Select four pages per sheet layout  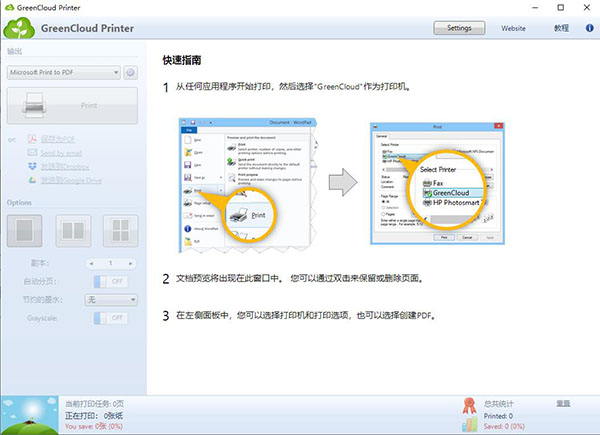[121, 231]
